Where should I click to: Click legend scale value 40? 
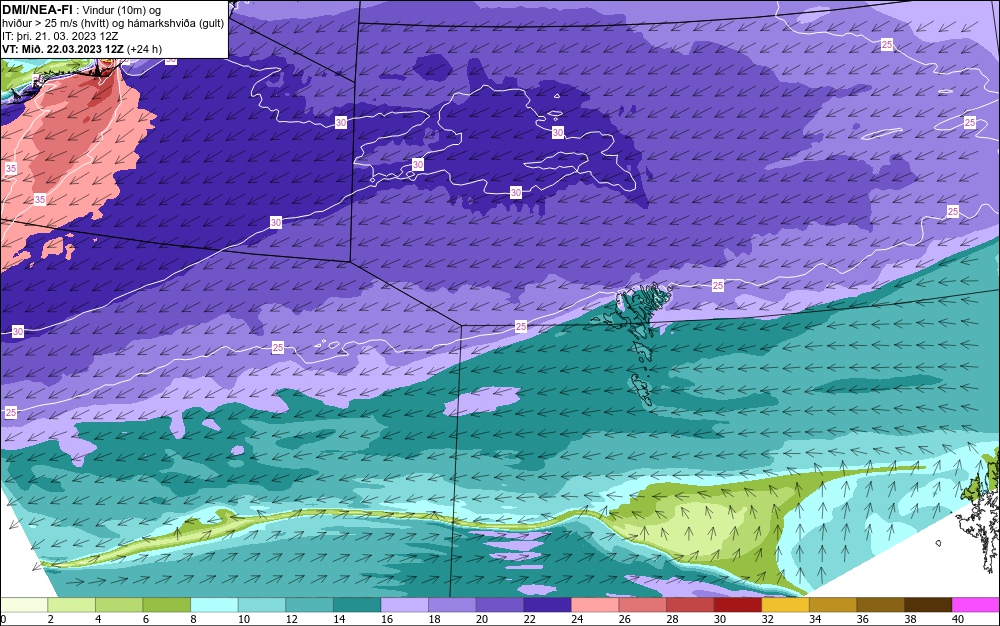(x=957, y=619)
